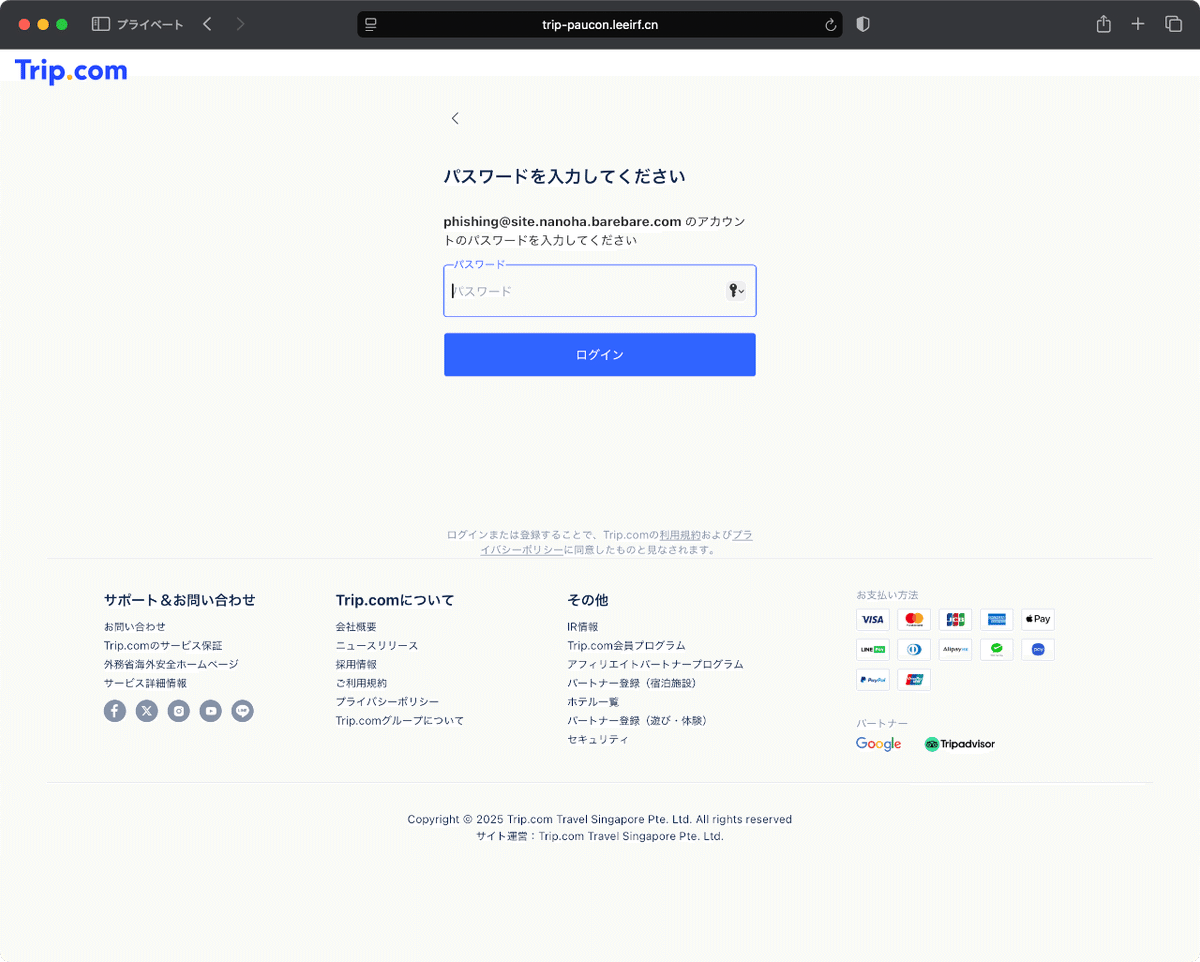Open the Facebook social icon

(115, 711)
